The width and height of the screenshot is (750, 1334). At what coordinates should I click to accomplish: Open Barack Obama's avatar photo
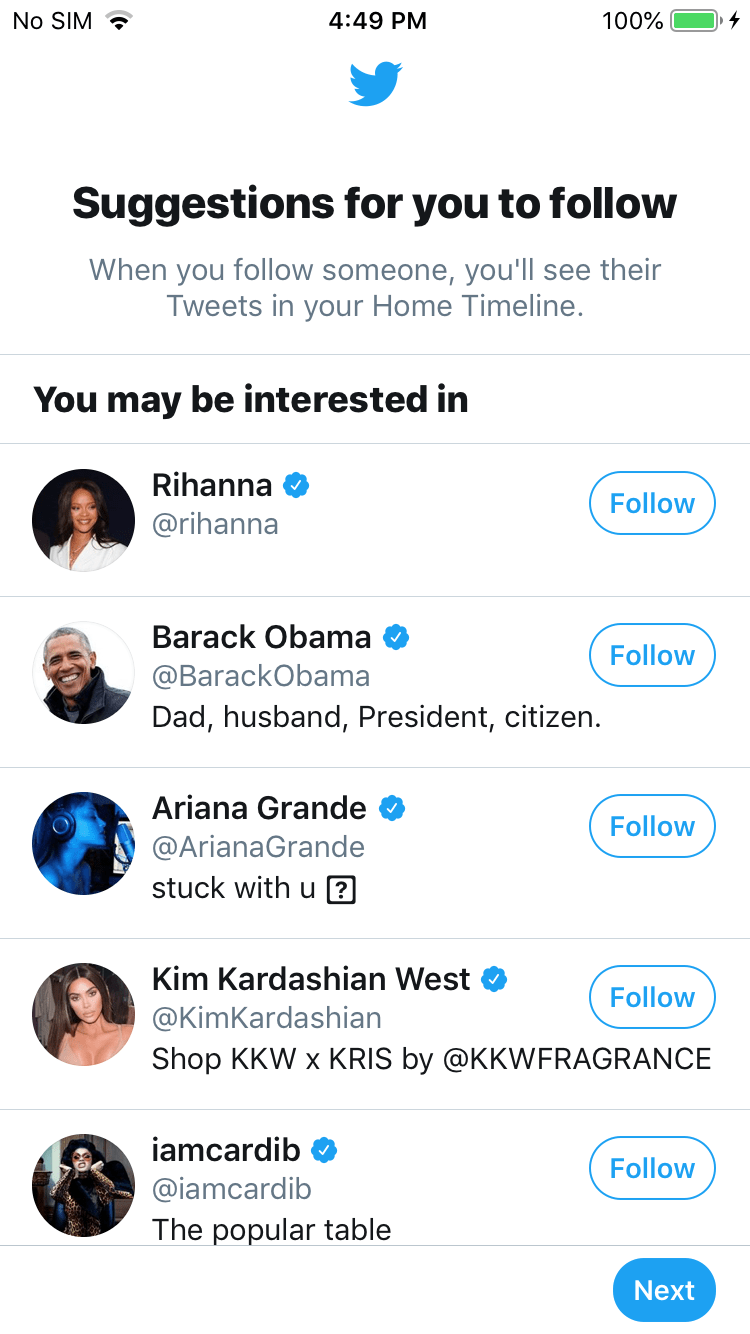tap(83, 672)
